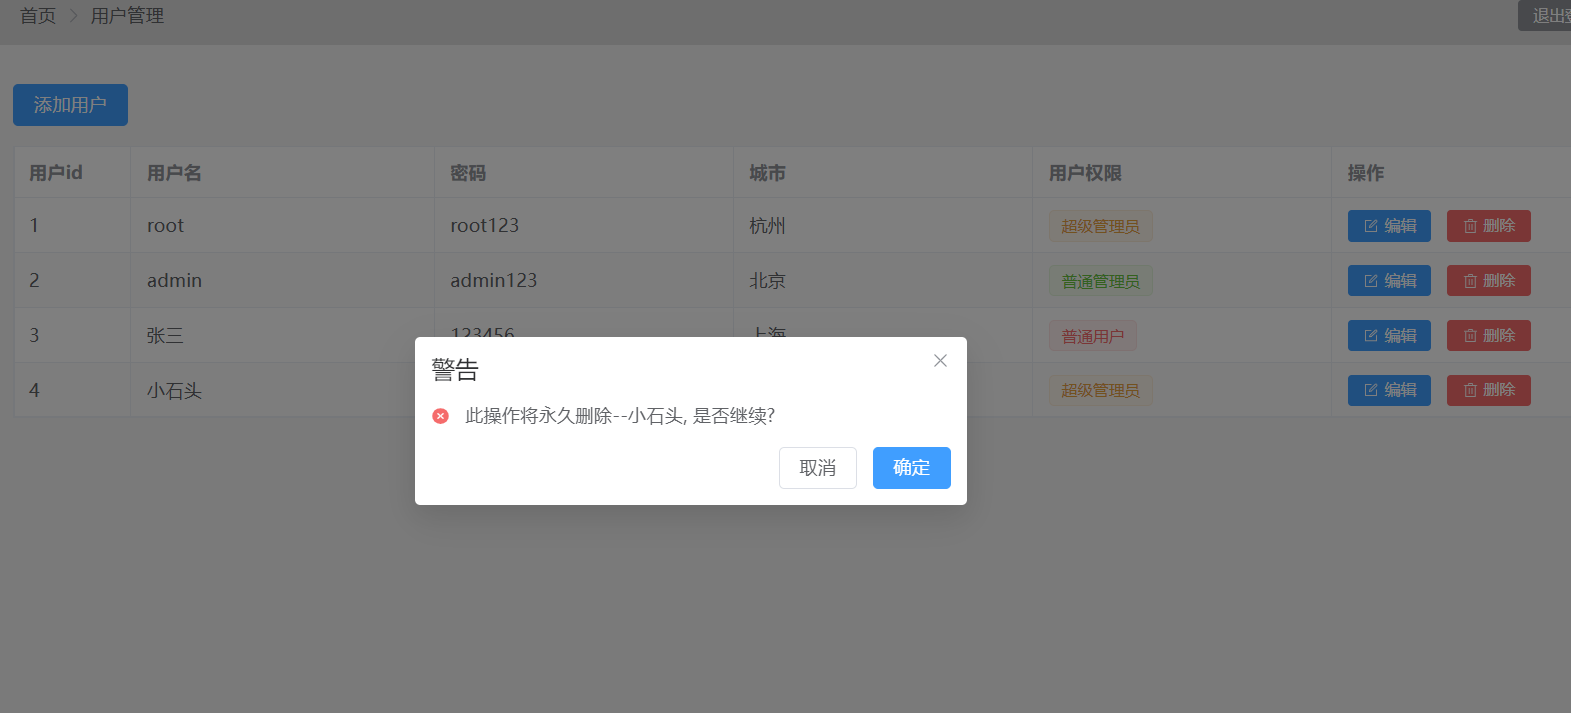Screen dimensions: 1571x713
Task: Click the 超级管理员 tag in root row
Action: [1100, 226]
